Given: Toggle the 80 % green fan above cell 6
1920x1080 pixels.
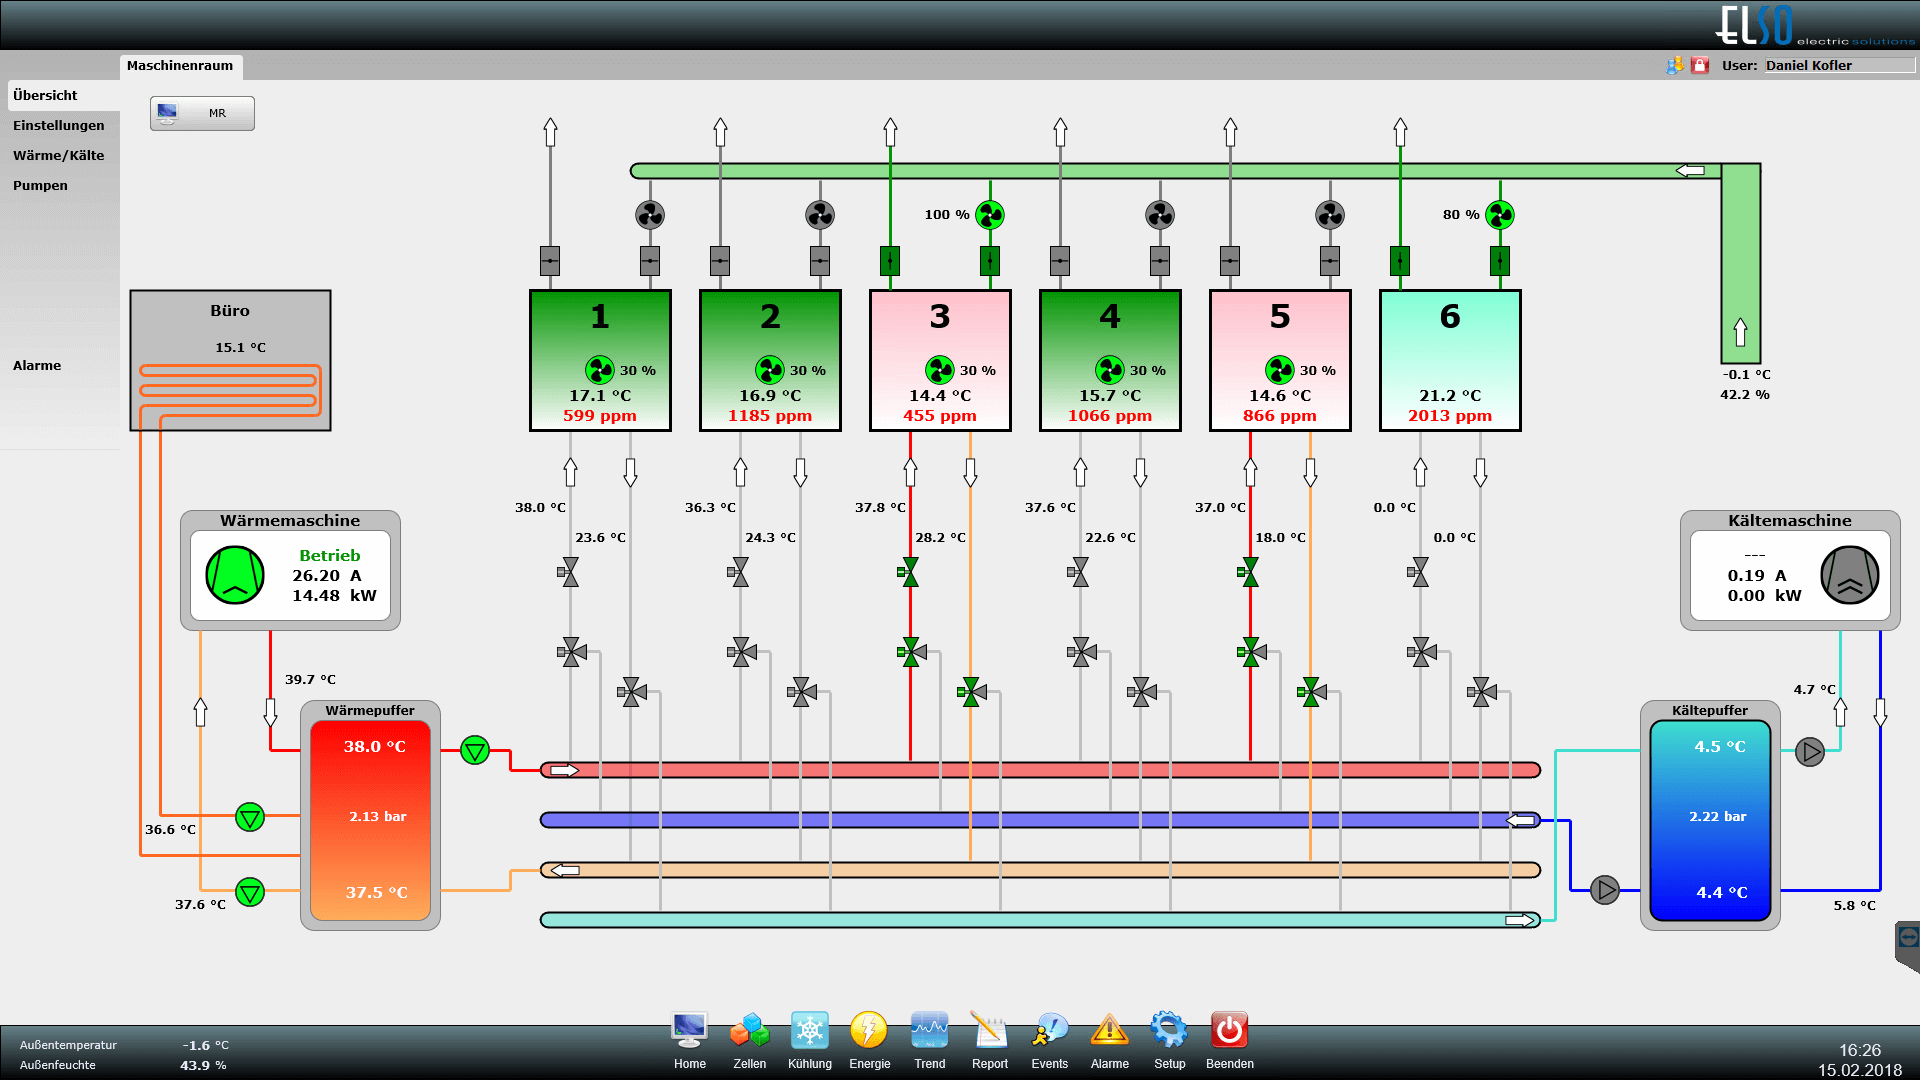Looking at the screenshot, I should [x=1500, y=215].
